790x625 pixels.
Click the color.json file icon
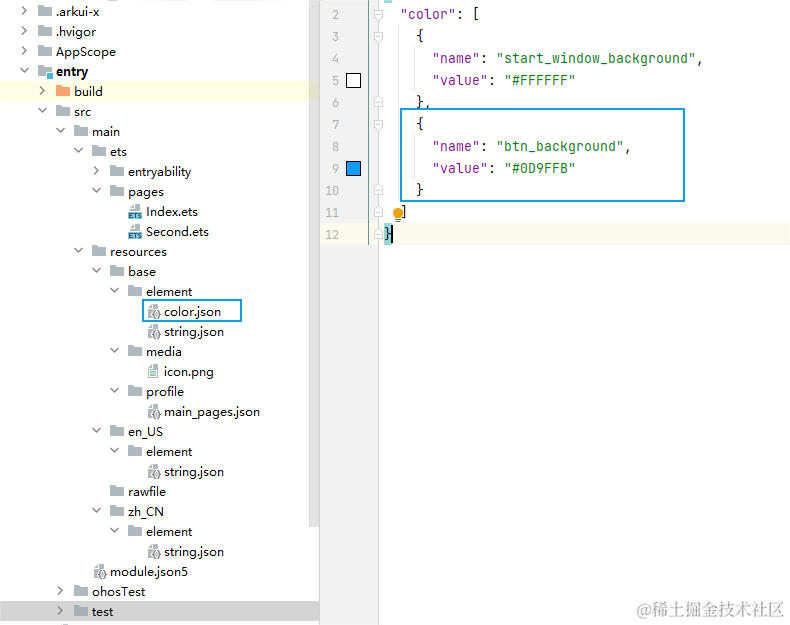[x=154, y=312]
